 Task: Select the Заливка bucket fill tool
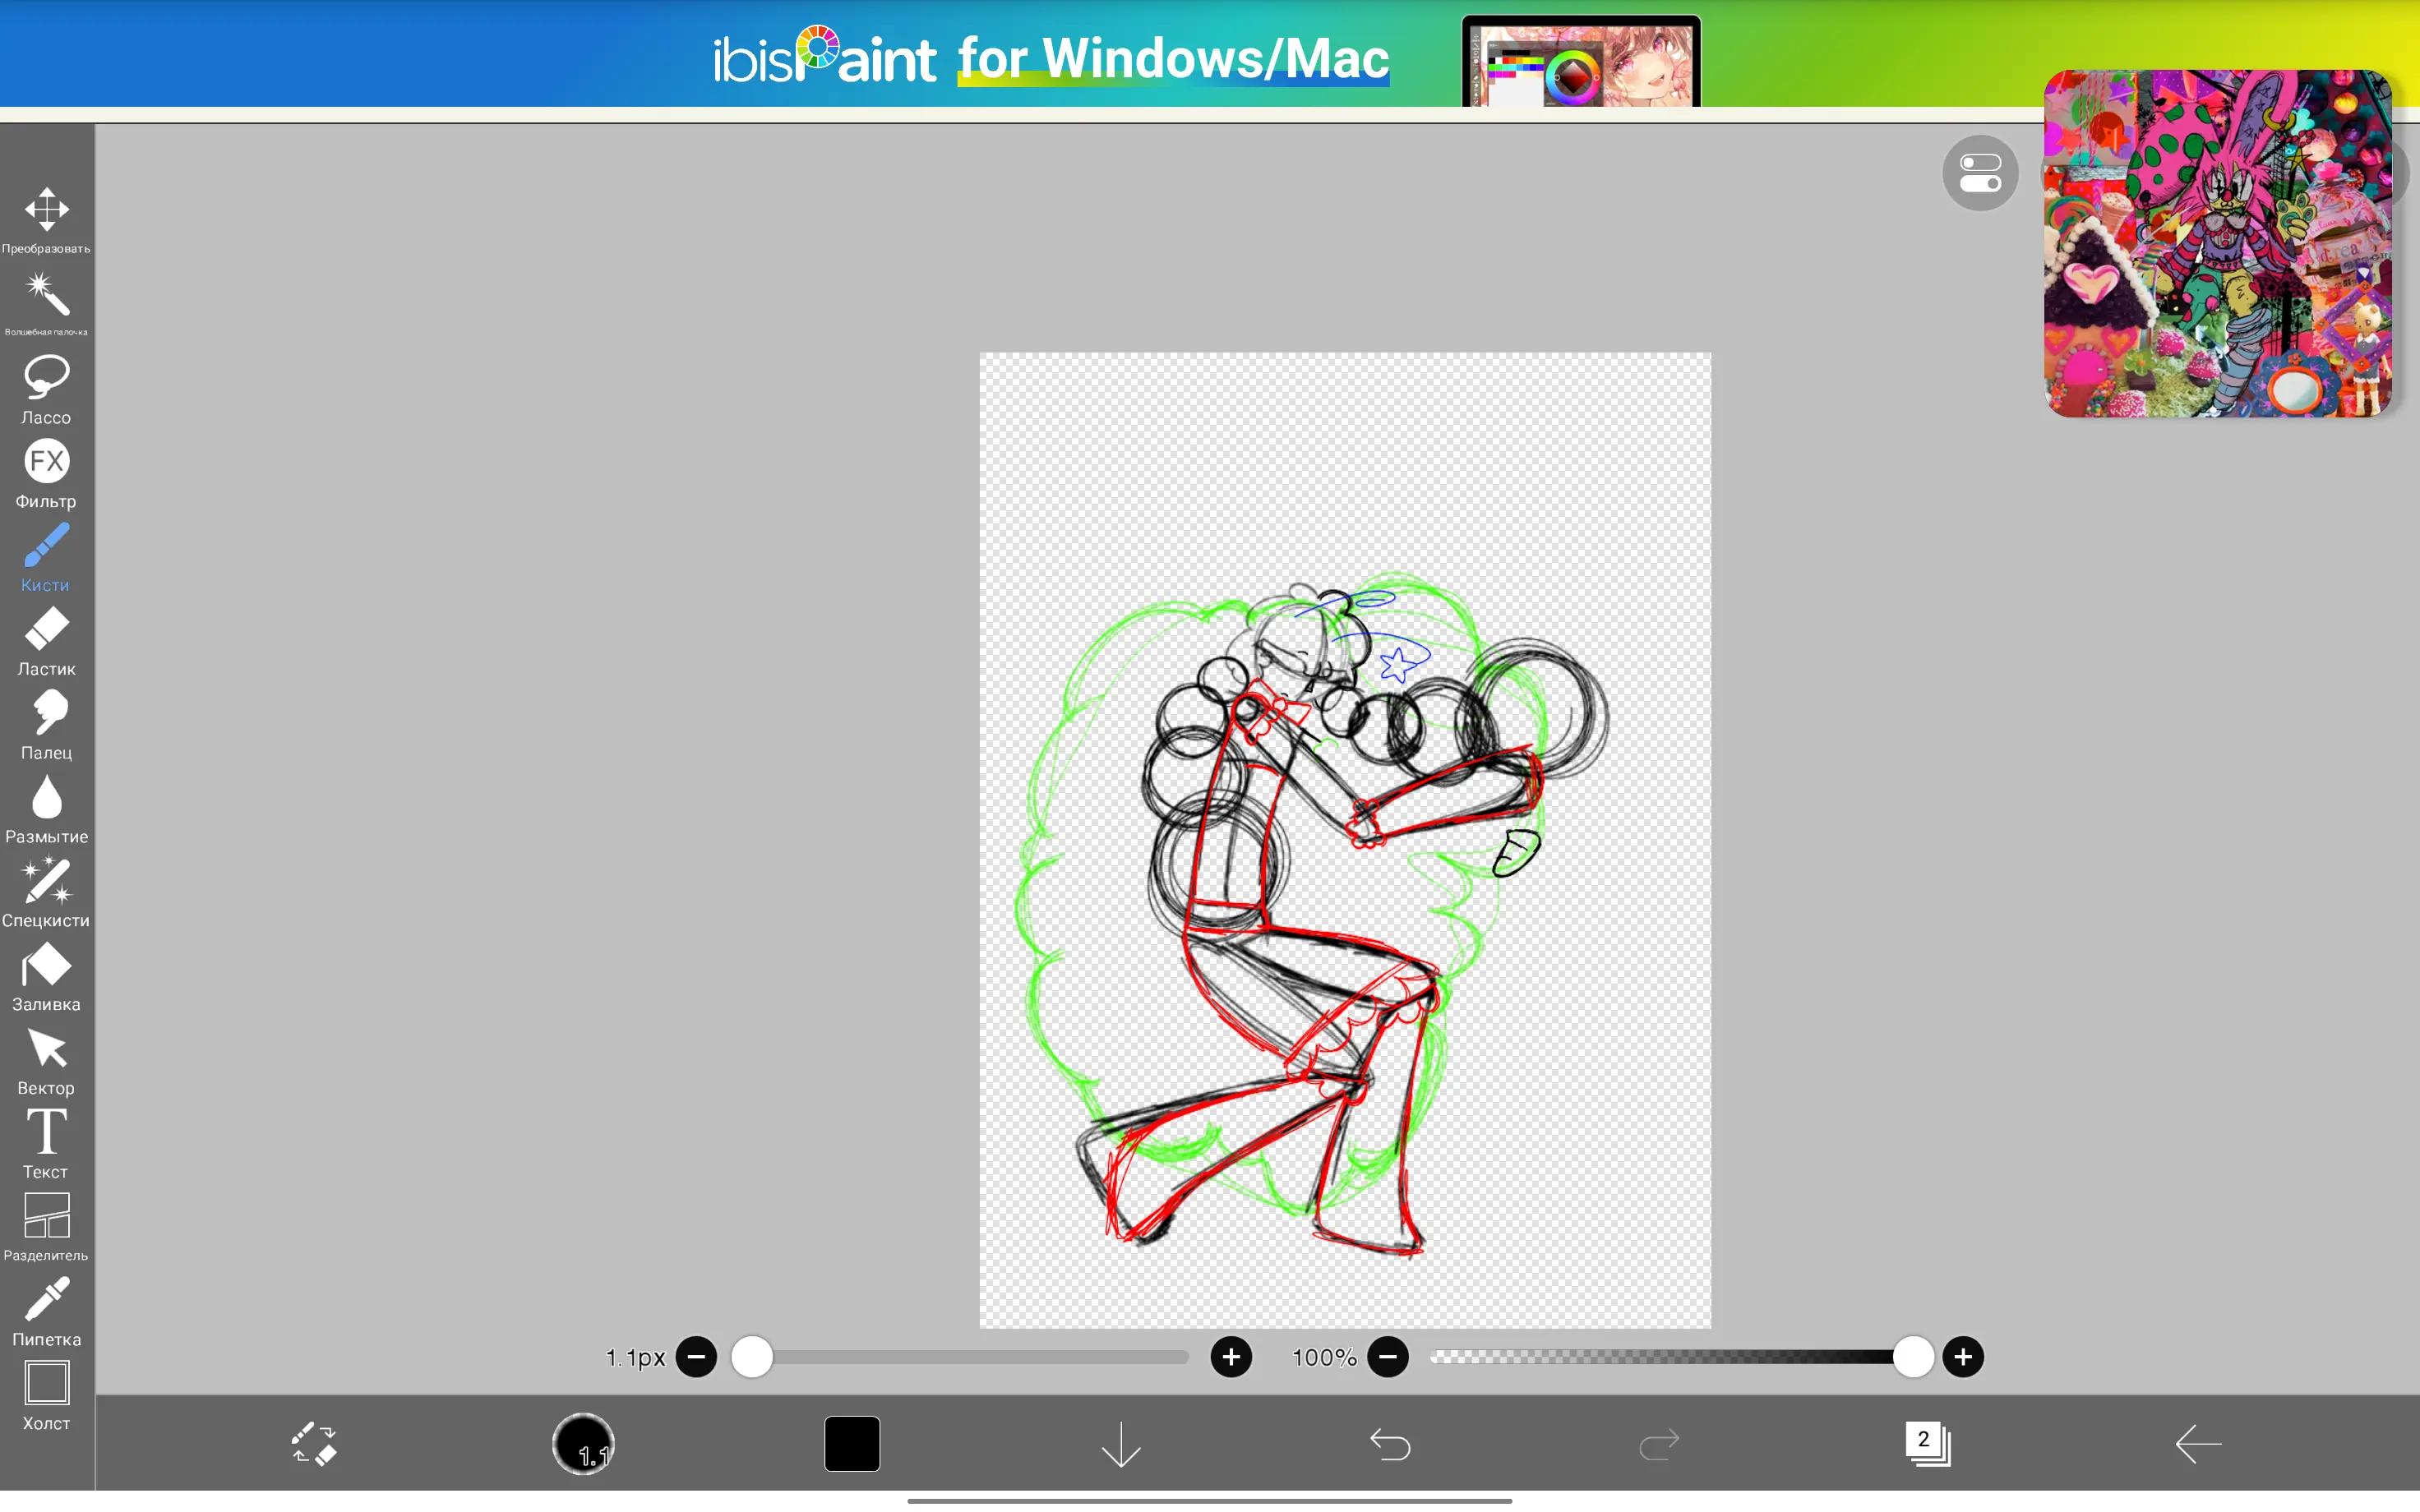click(46, 976)
